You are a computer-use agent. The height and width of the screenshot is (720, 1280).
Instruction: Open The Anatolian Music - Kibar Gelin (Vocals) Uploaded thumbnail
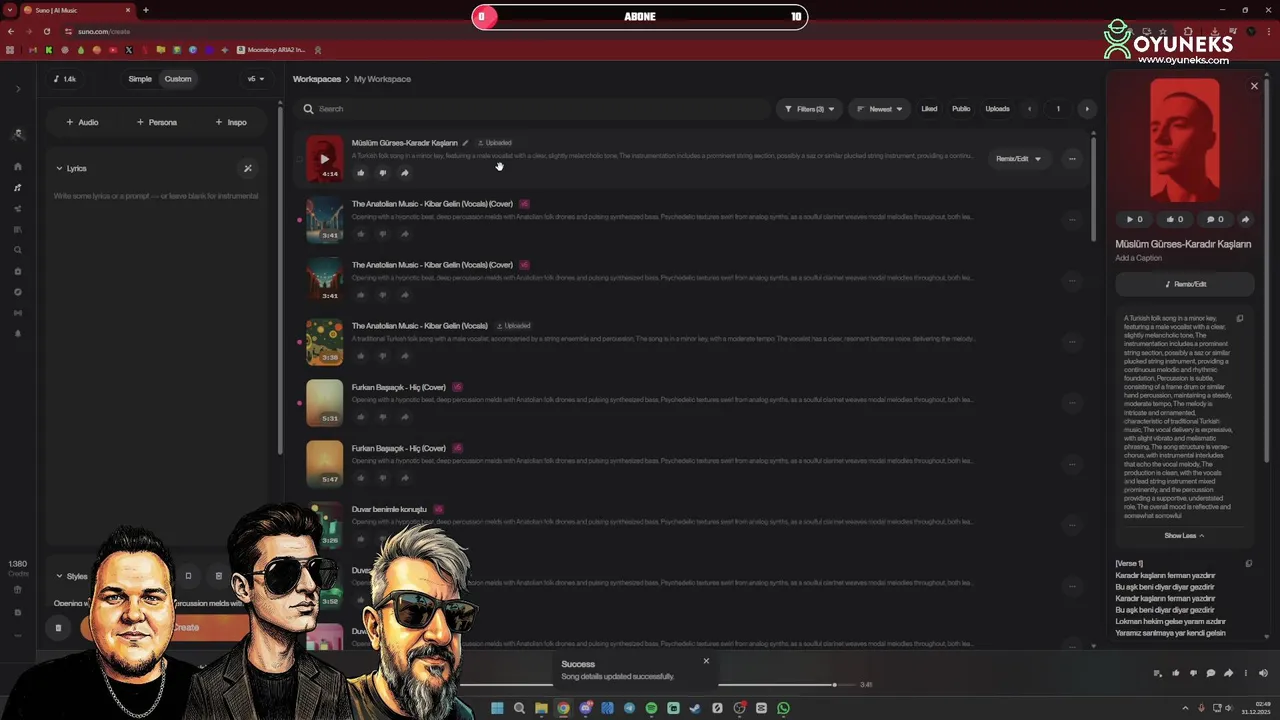pos(324,341)
